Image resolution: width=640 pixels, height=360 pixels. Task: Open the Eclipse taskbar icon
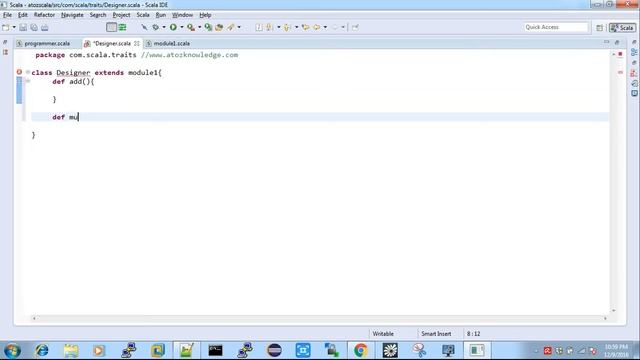tap(274, 351)
